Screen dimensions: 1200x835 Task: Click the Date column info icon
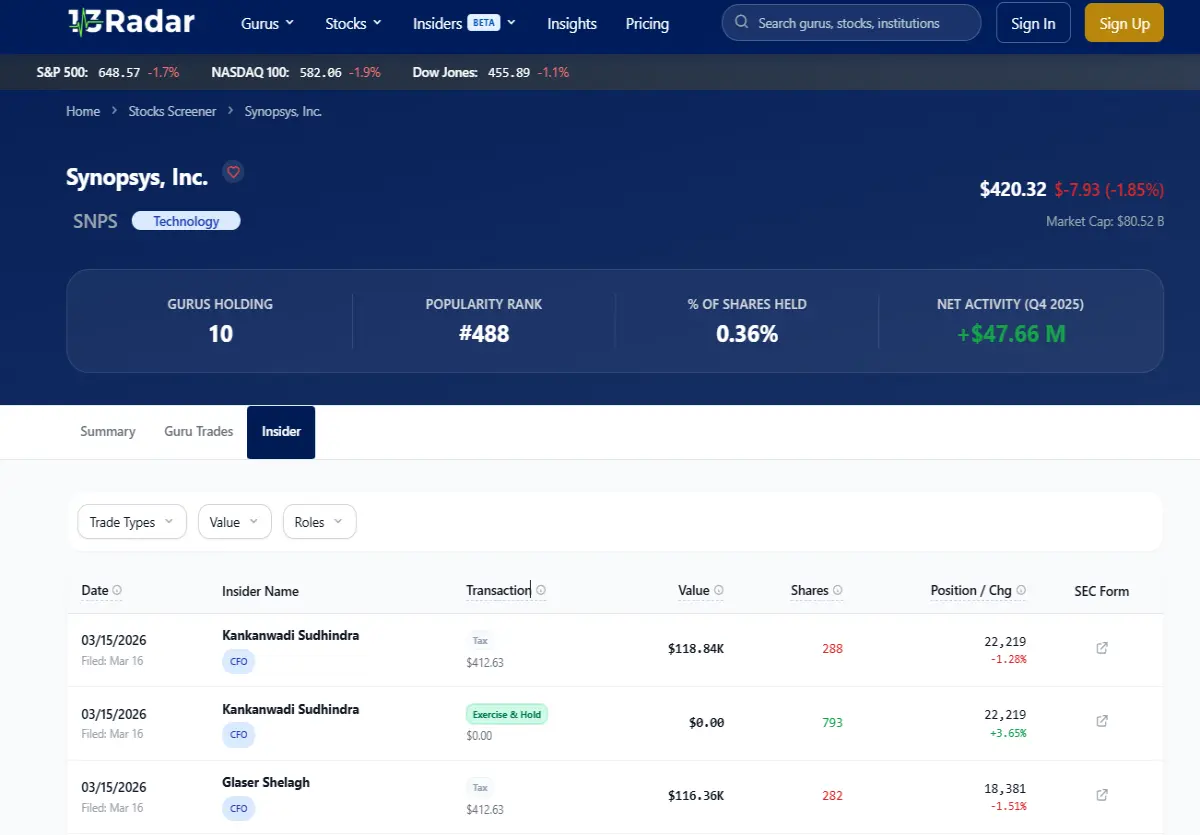117,590
